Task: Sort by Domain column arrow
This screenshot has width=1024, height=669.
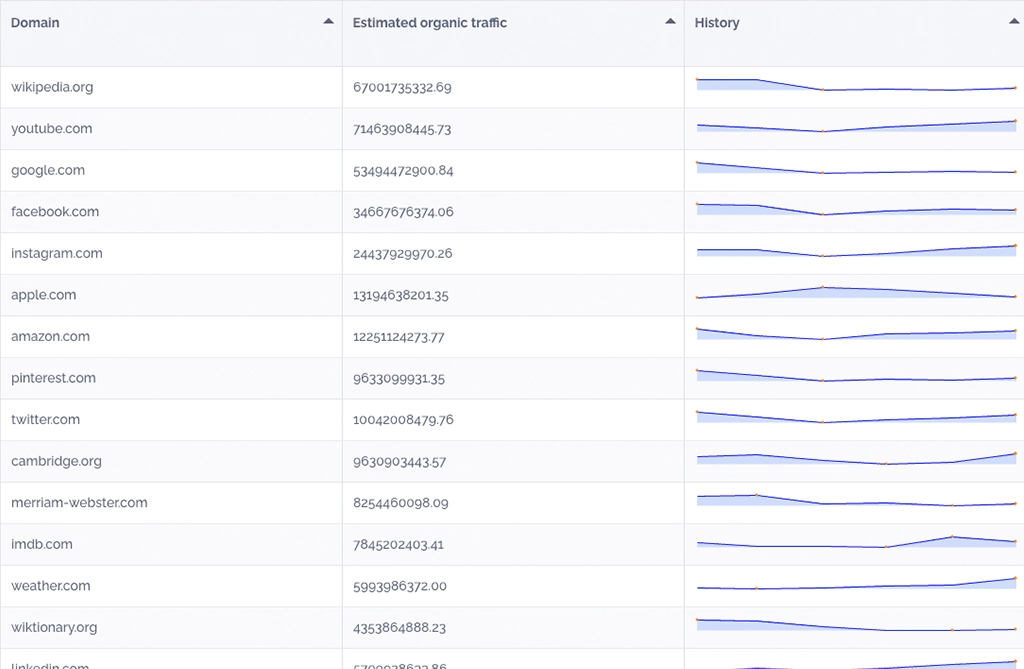Action: pyautogui.click(x=328, y=22)
